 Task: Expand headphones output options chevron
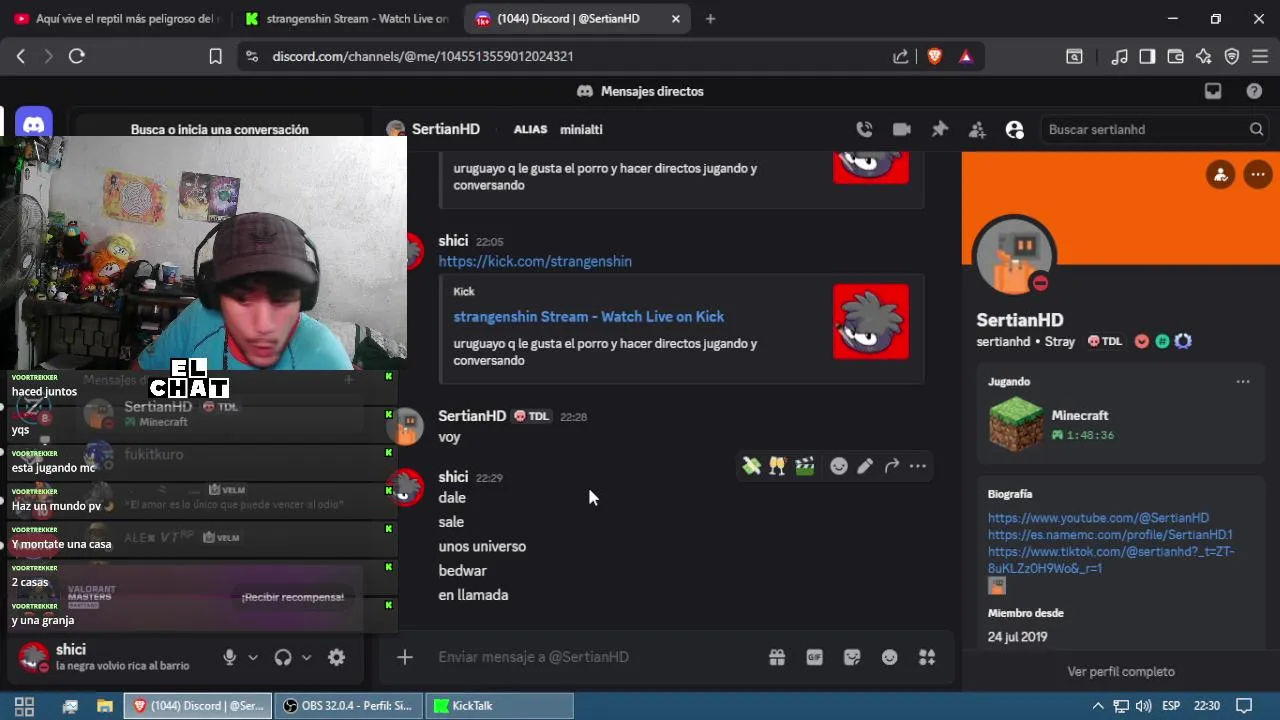pos(307,657)
